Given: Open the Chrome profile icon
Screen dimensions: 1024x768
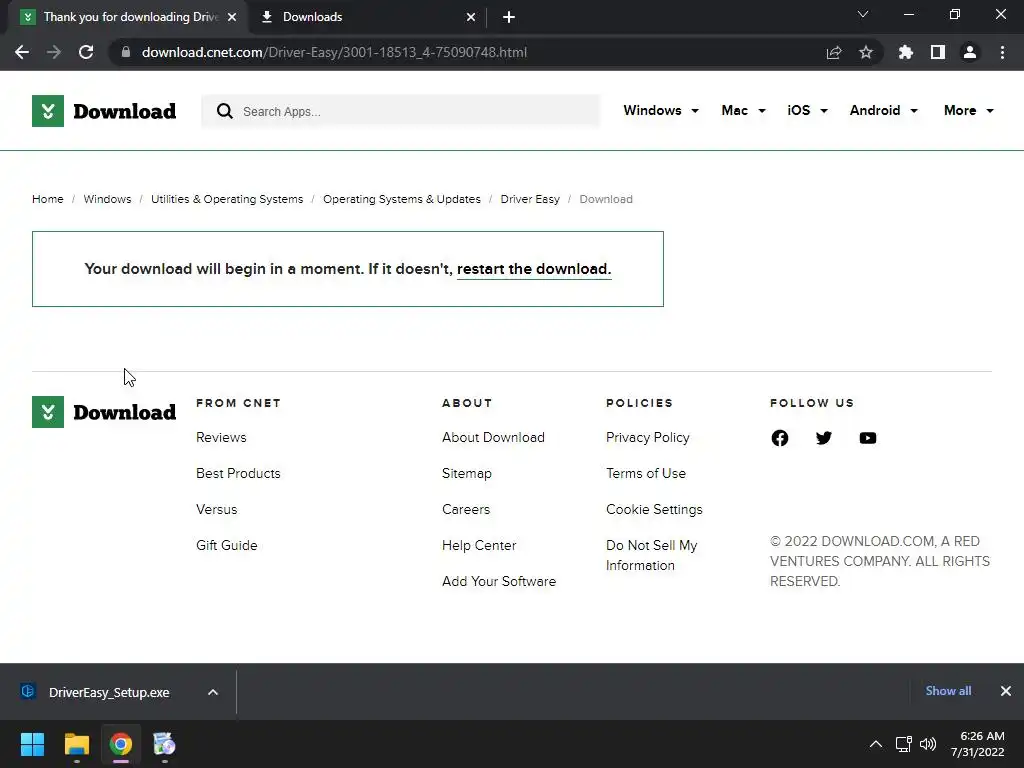Looking at the screenshot, I should 970,52.
